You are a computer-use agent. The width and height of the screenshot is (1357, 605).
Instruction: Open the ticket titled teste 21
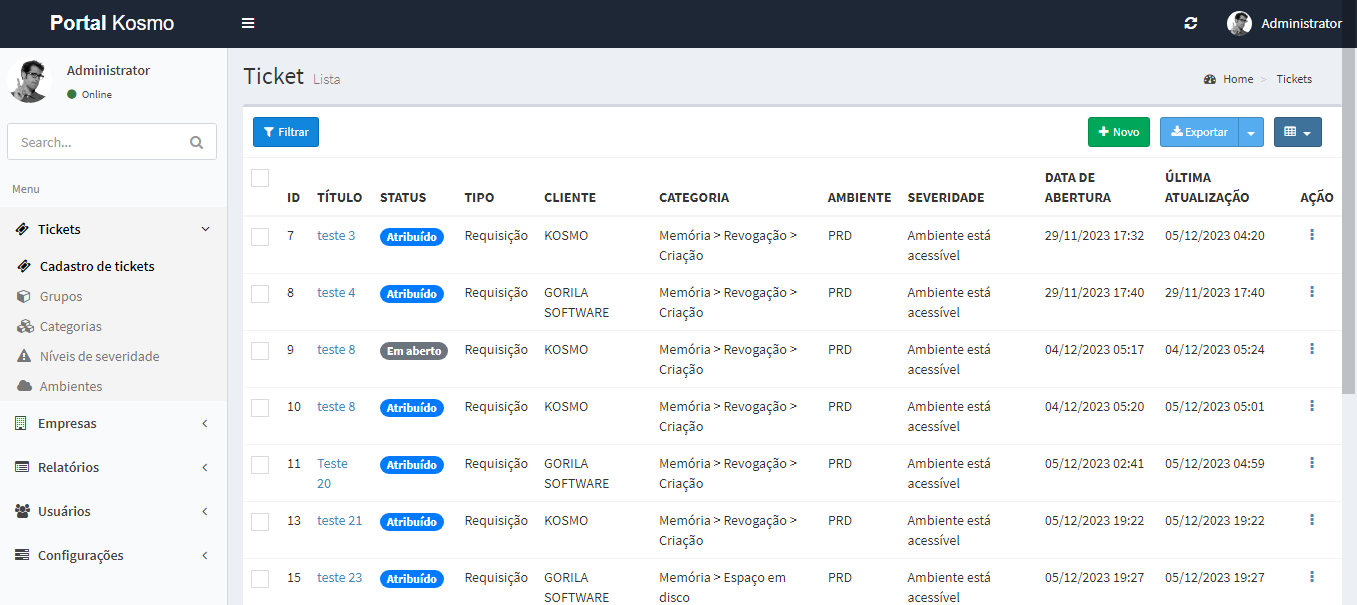(339, 521)
